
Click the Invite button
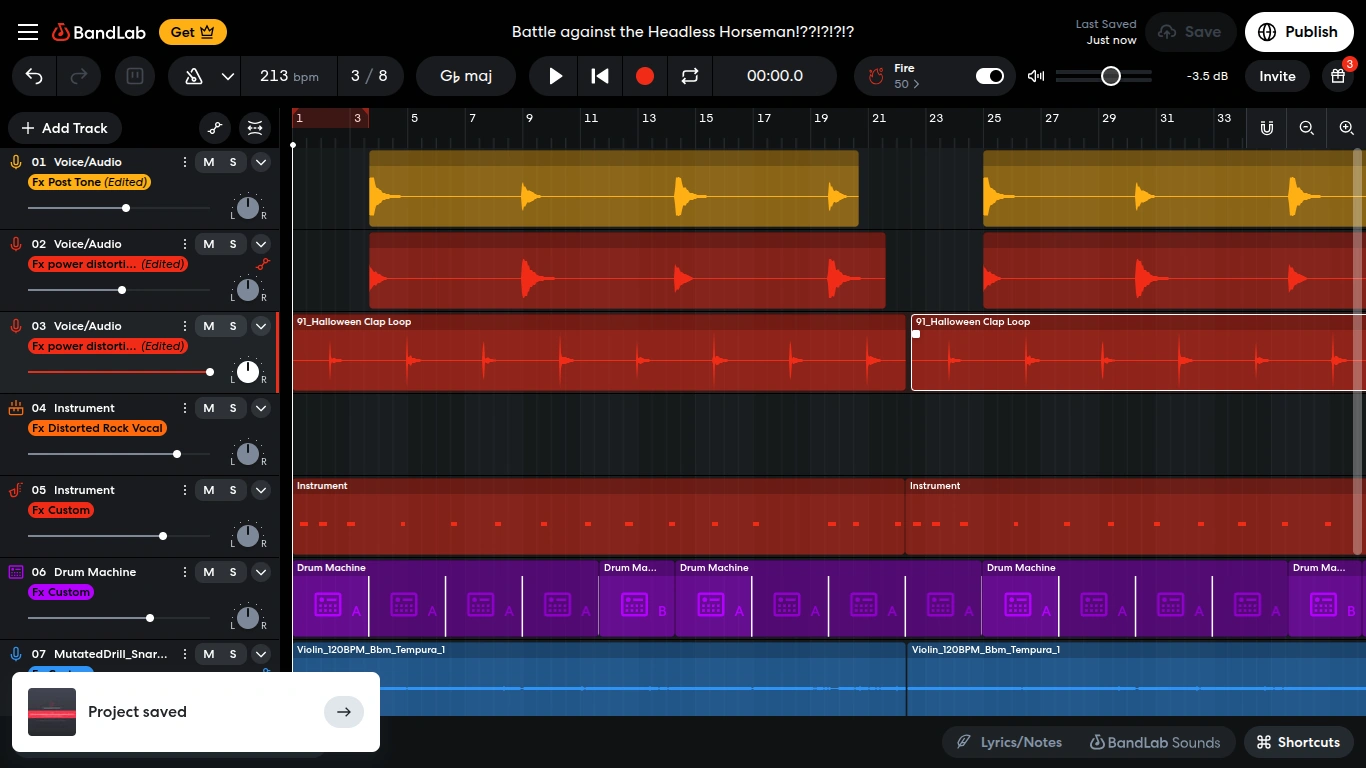pyautogui.click(x=1276, y=76)
